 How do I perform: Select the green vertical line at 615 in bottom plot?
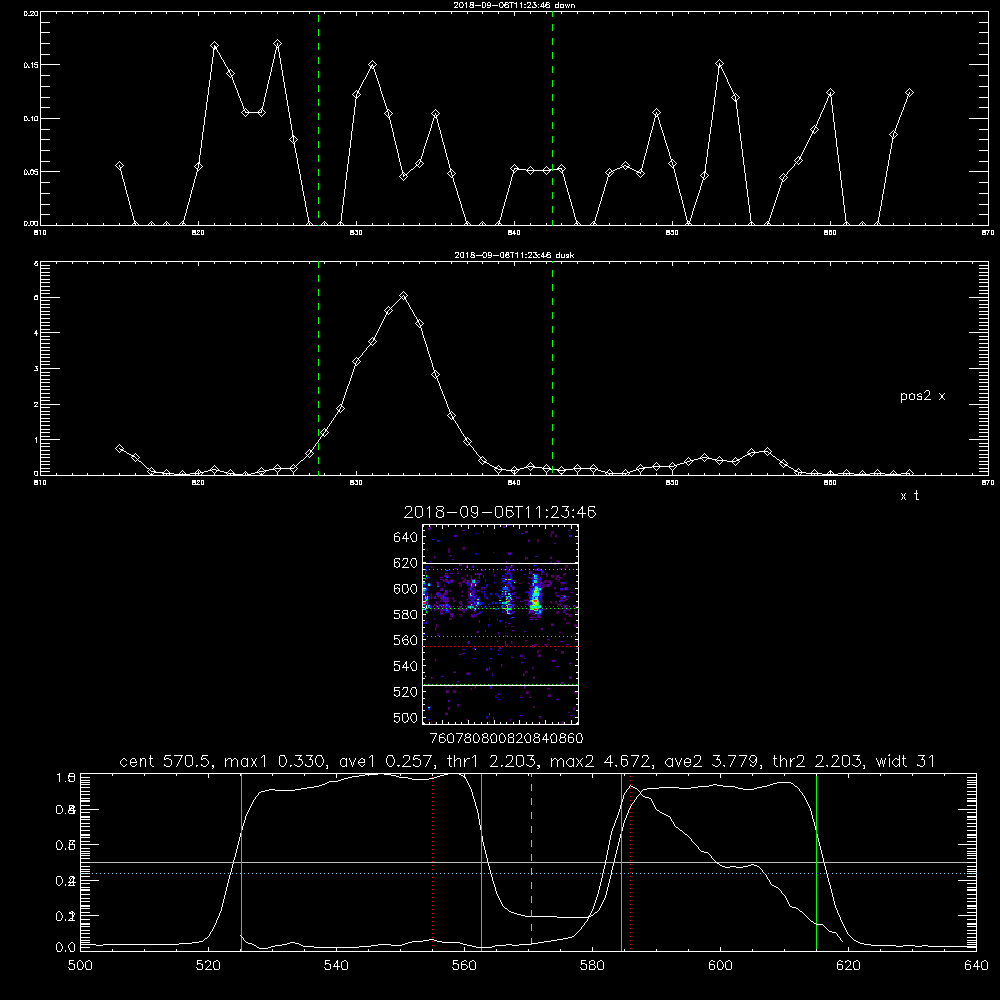(x=816, y=861)
